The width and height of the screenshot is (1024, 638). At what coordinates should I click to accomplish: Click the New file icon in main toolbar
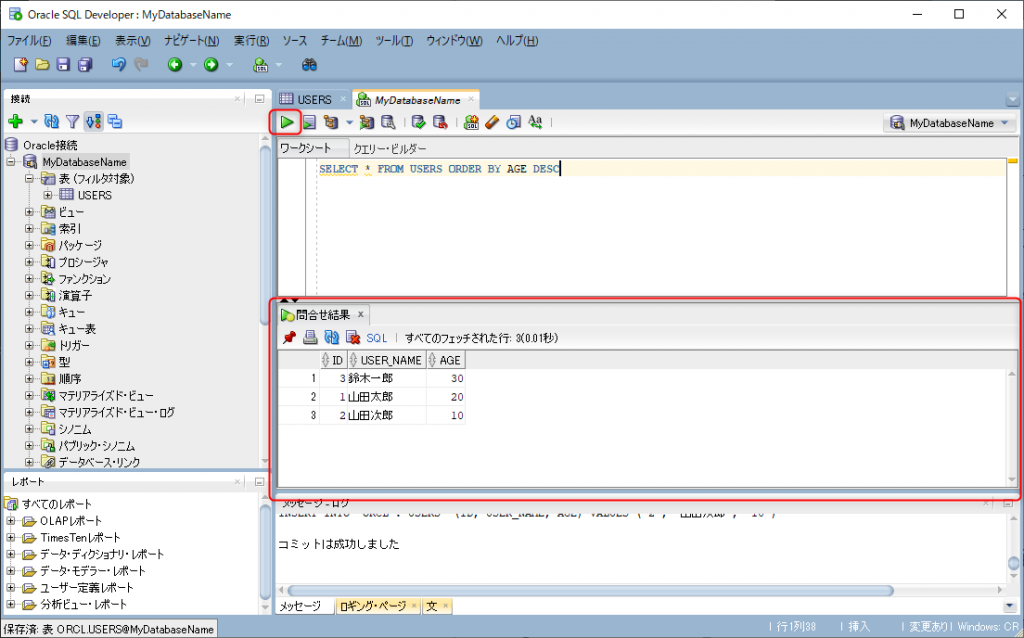click(x=20, y=65)
